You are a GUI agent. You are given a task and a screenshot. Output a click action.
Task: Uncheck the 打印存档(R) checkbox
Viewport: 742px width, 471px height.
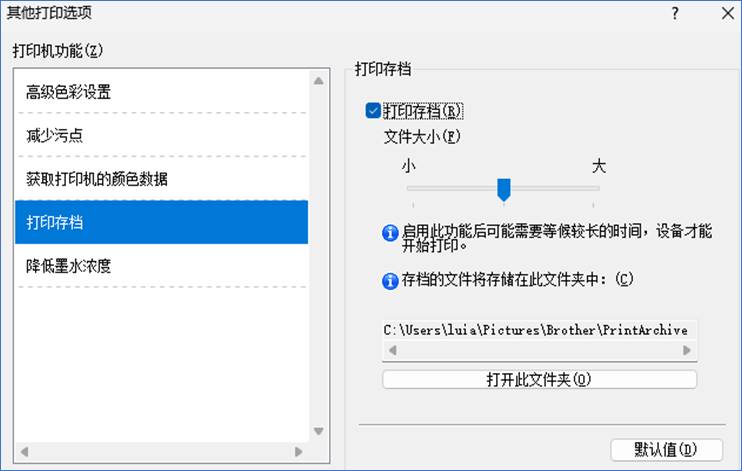click(x=373, y=111)
